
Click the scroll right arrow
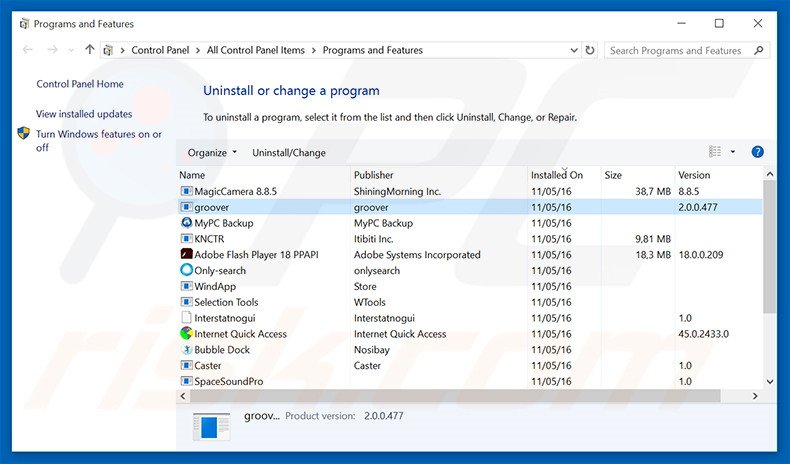(x=755, y=396)
